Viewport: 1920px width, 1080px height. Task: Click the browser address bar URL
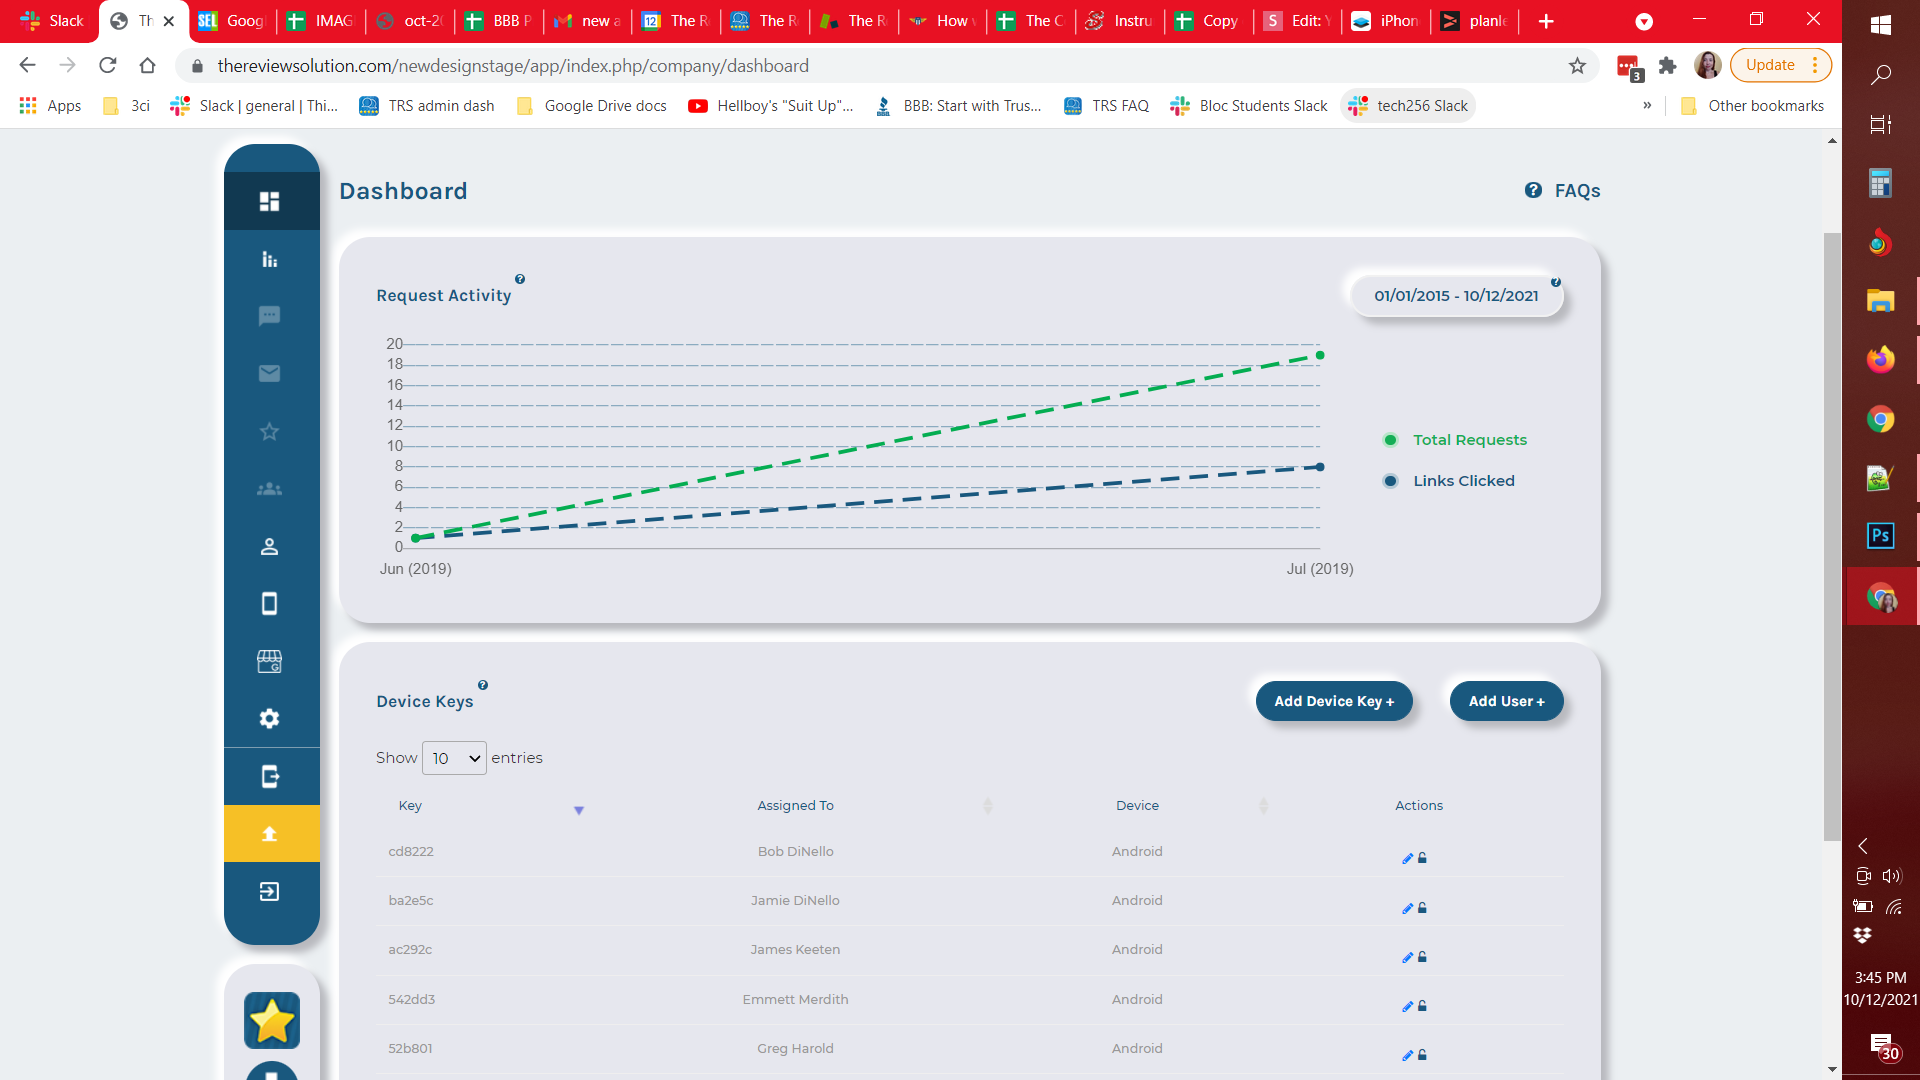click(512, 66)
